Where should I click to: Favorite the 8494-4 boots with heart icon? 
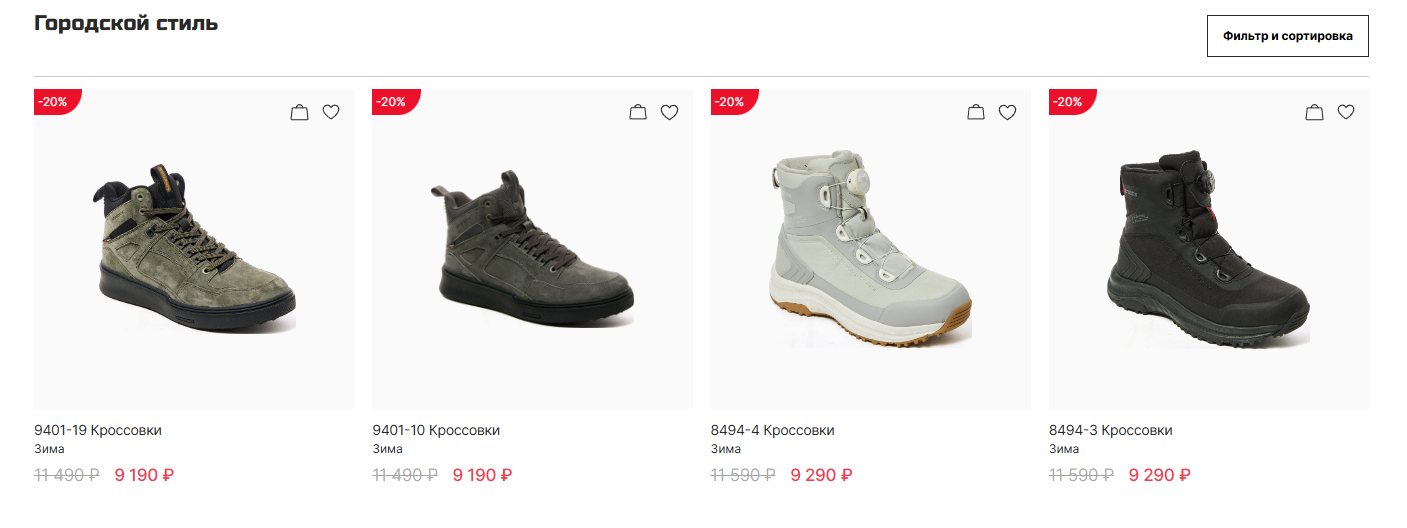[1008, 113]
